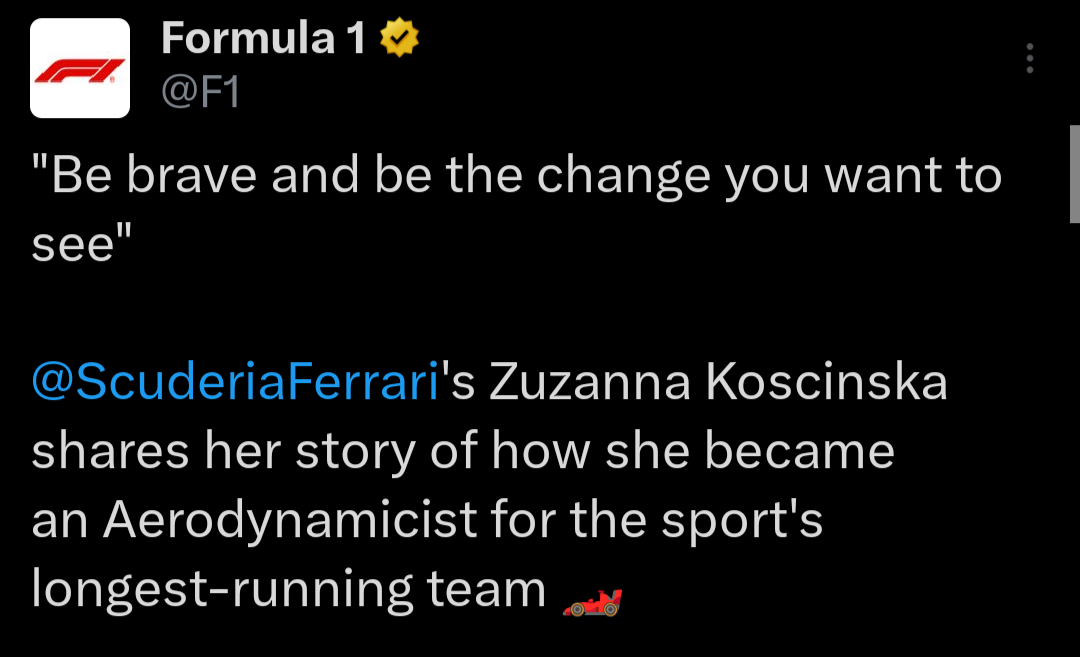Open the three-dot more options menu
The height and width of the screenshot is (657, 1080).
coord(1029,59)
